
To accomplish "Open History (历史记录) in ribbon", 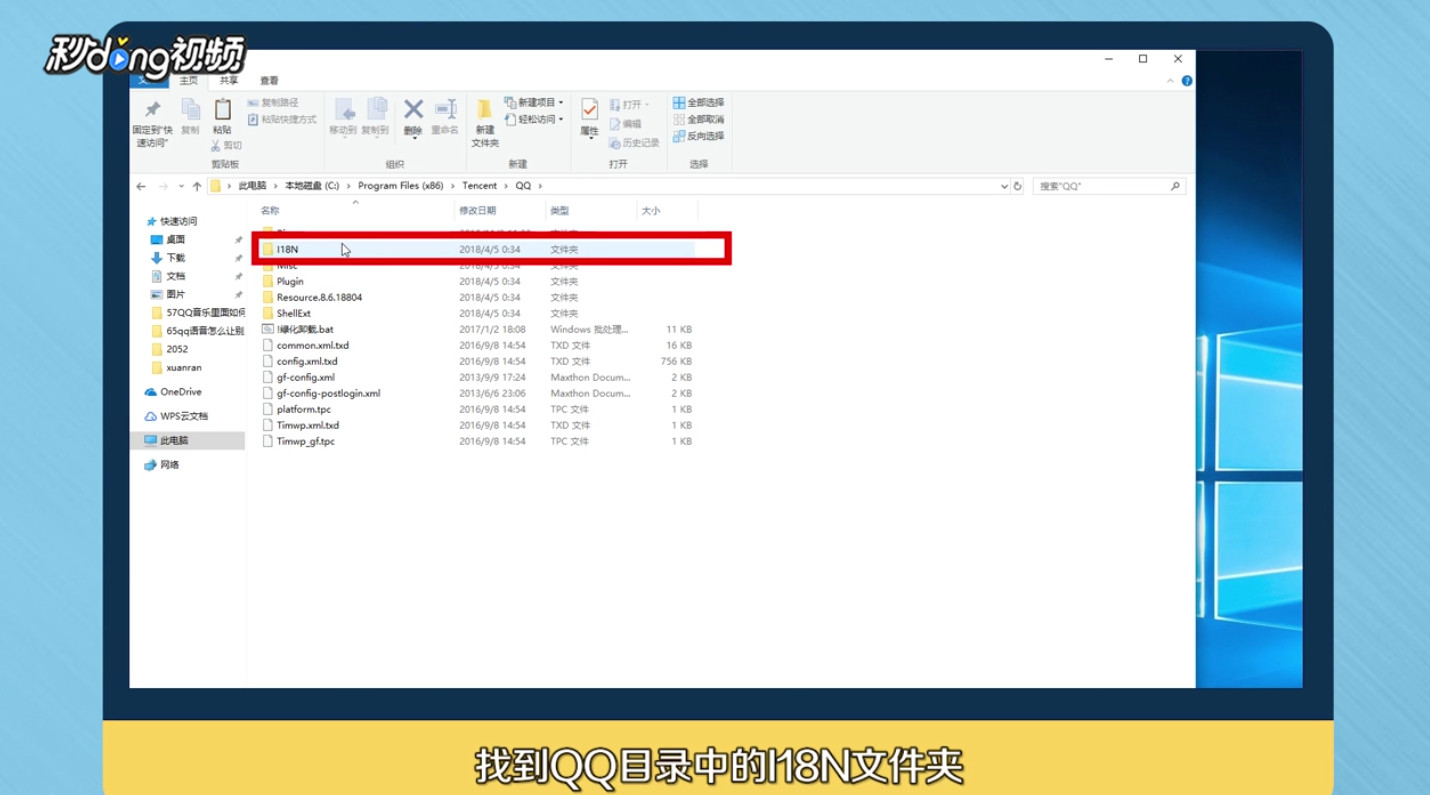I will pos(634,143).
